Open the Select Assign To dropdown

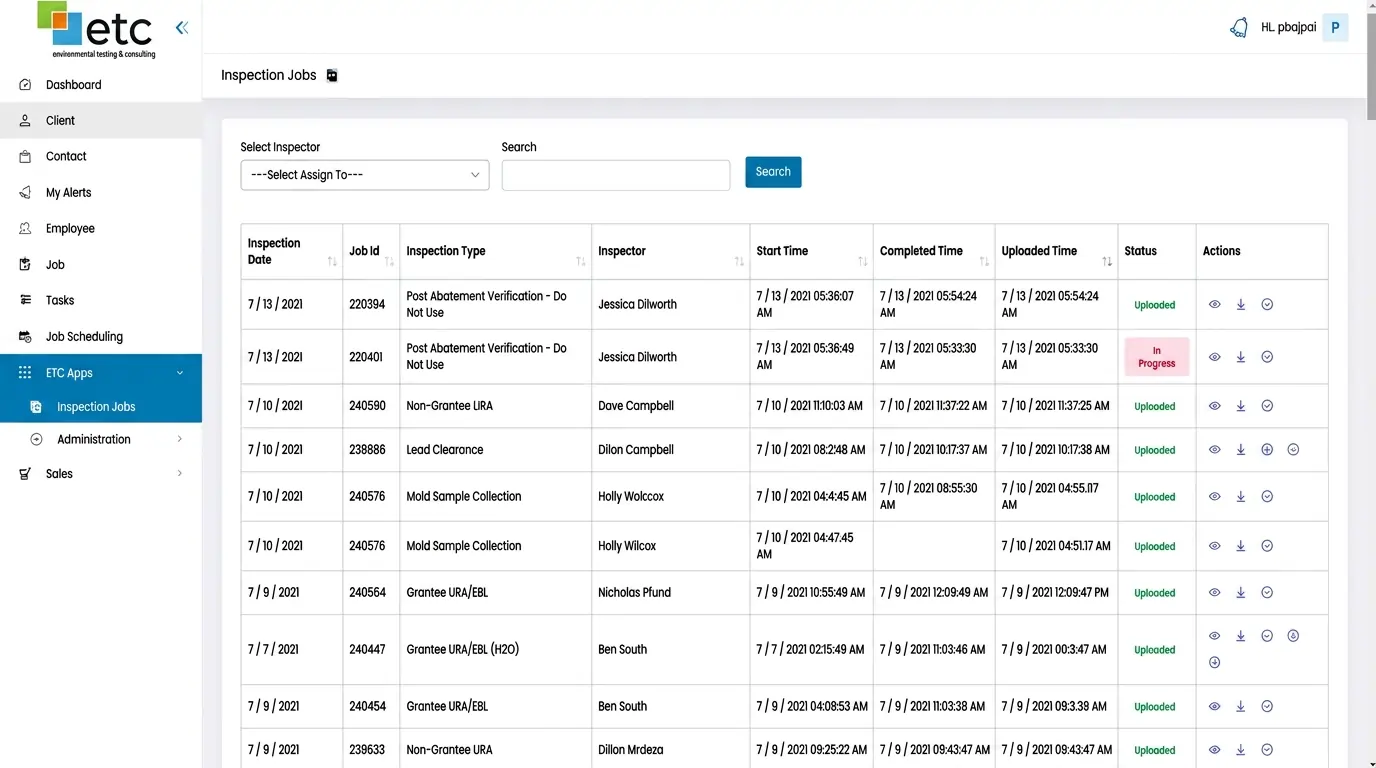pyautogui.click(x=365, y=175)
